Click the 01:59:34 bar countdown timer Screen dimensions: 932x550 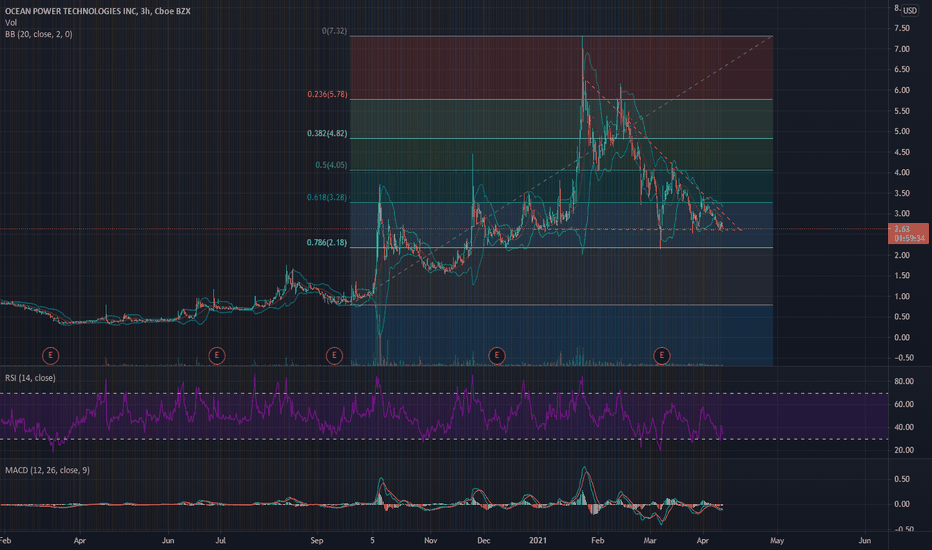point(909,238)
